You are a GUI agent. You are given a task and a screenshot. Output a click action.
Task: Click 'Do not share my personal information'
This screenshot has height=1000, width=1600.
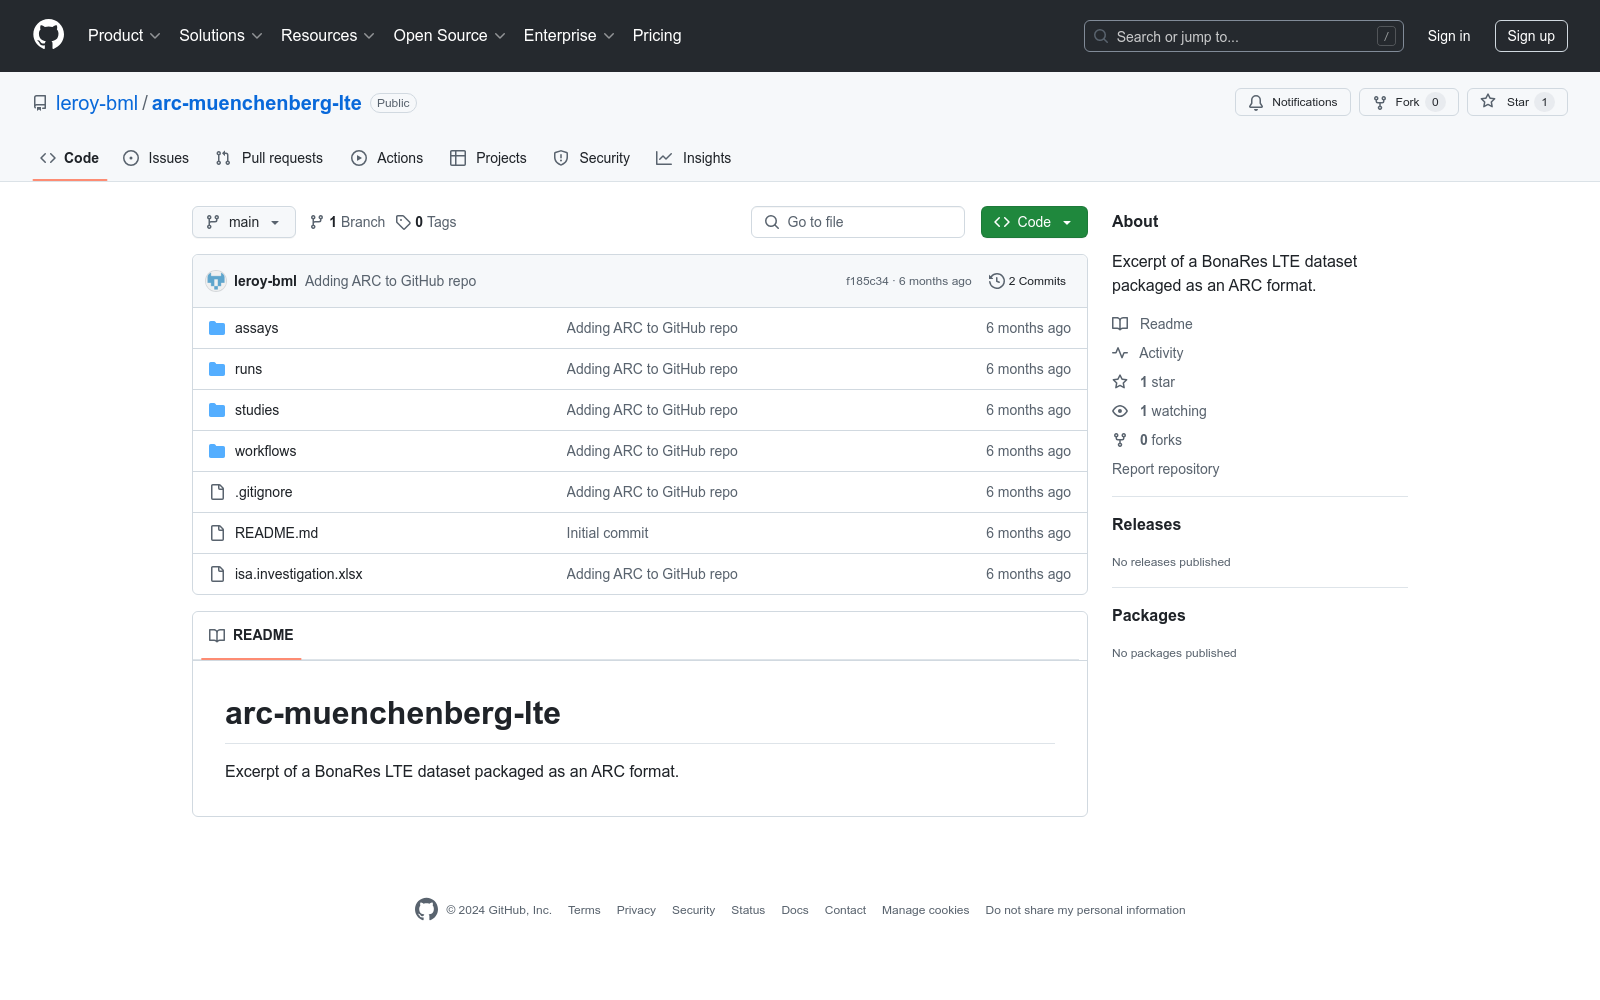1085,910
